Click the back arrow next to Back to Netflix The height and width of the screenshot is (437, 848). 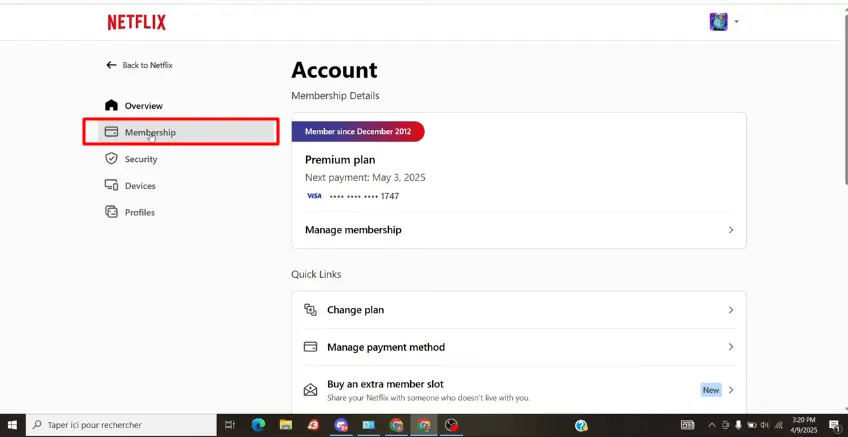(x=111, y=65)
